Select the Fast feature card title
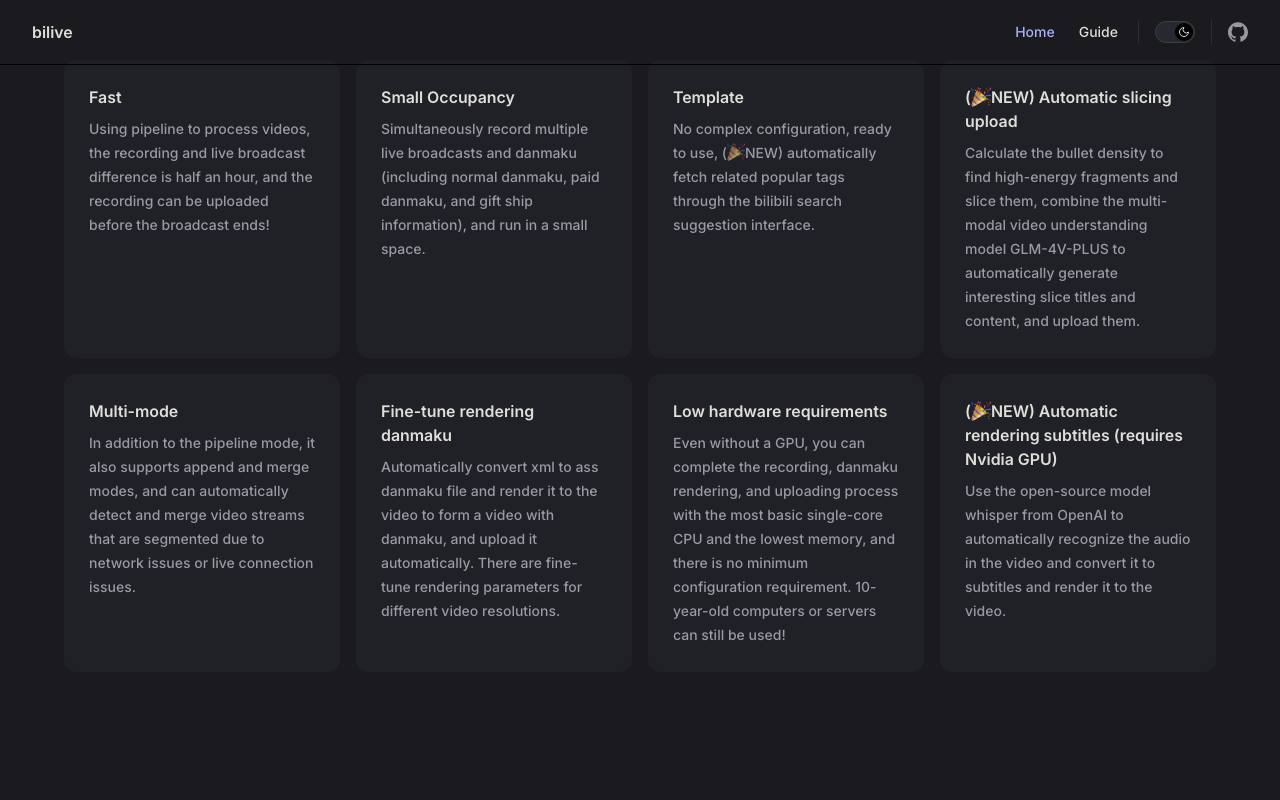 pyautogui.click(x=105, y=97)
